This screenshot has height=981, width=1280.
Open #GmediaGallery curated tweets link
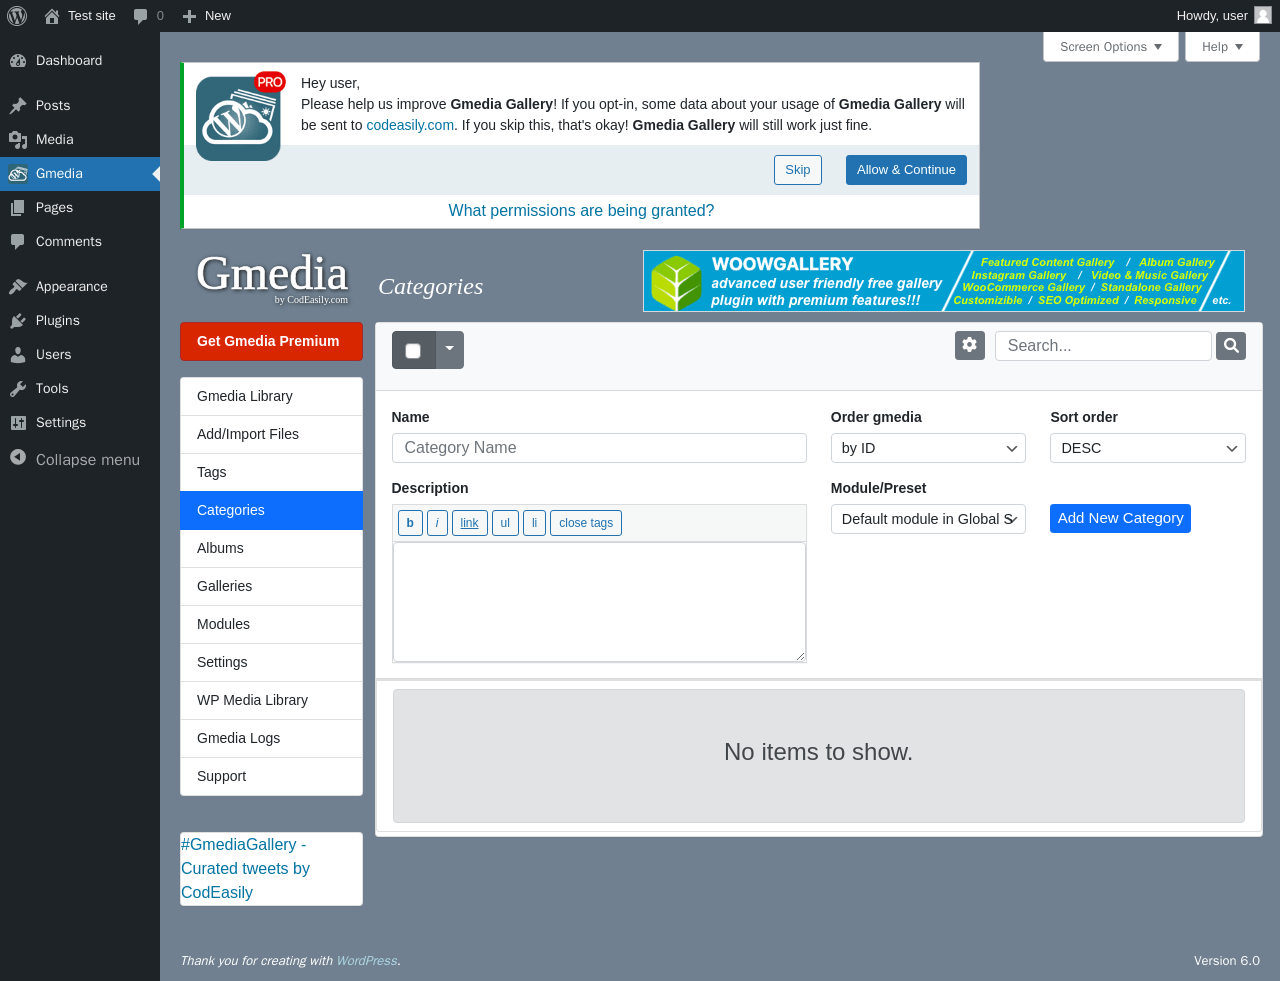[245, 868]
